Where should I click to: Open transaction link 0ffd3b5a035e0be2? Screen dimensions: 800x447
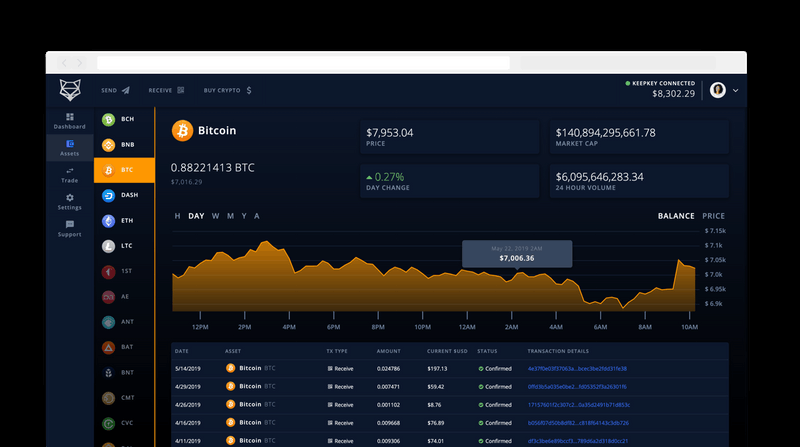tap(577, 387)
